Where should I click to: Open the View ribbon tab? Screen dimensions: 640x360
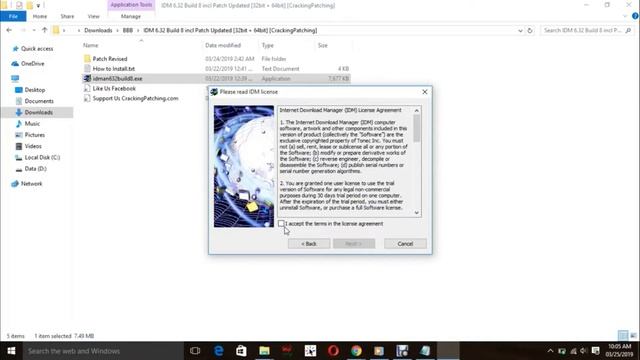point(93,16)
